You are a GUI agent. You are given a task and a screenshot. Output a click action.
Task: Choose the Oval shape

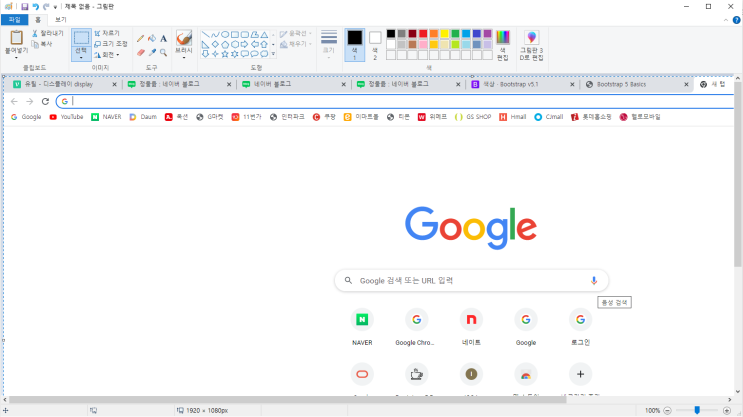[x=225, y=35]
